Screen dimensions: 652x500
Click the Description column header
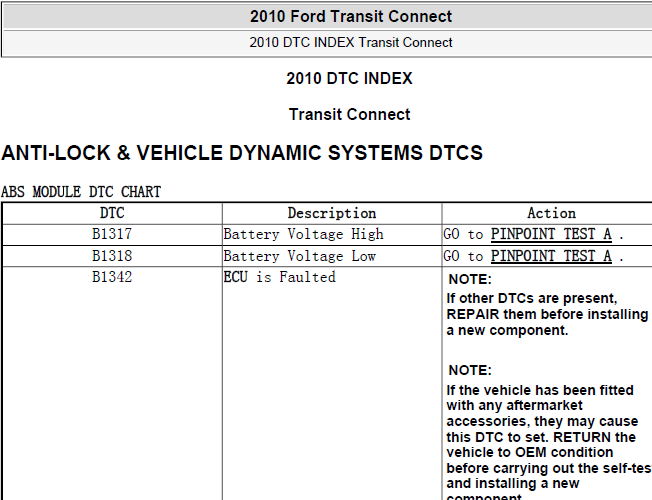pyautogui.click(x=332, y=213)
